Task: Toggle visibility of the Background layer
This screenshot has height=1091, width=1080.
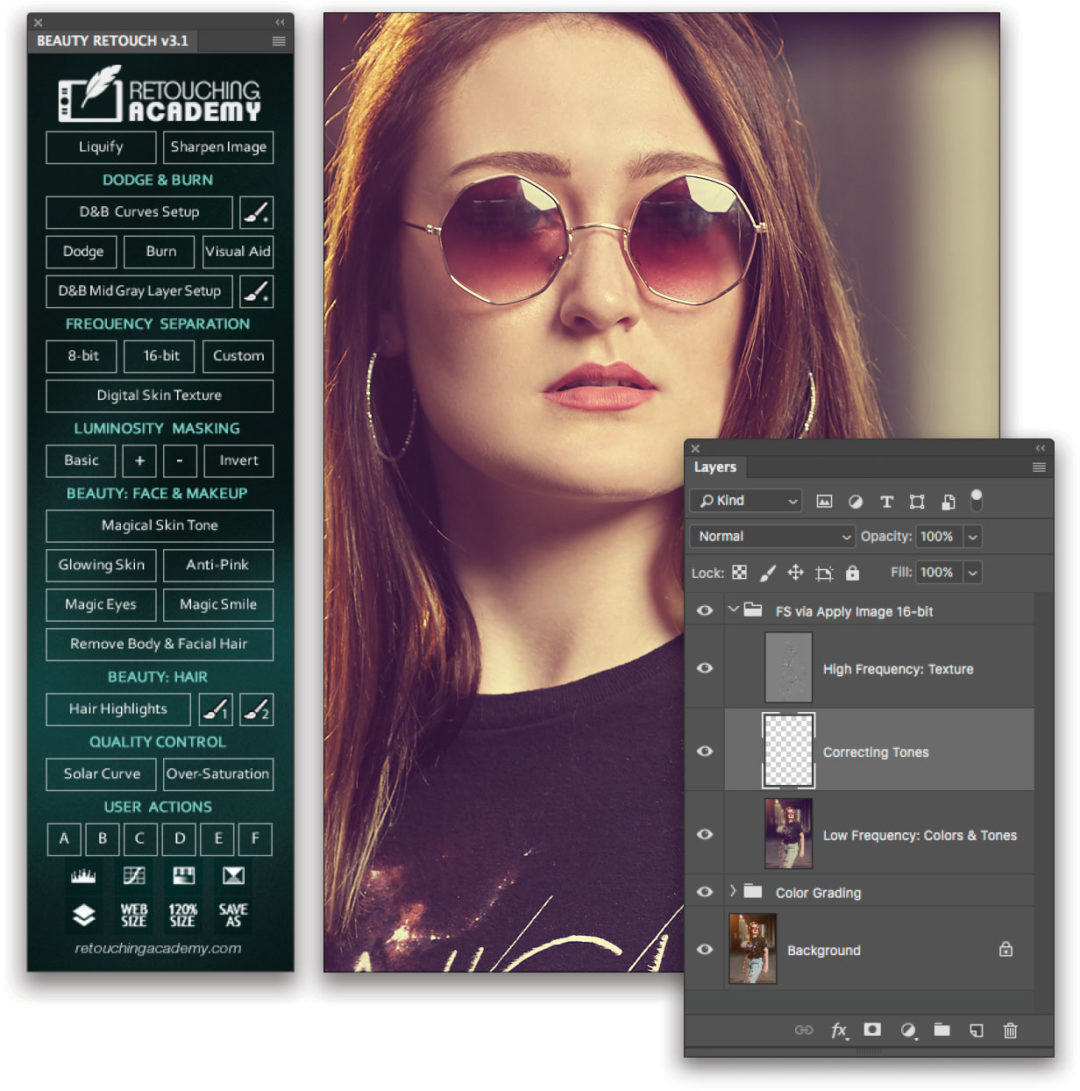Action: (705, 950)
